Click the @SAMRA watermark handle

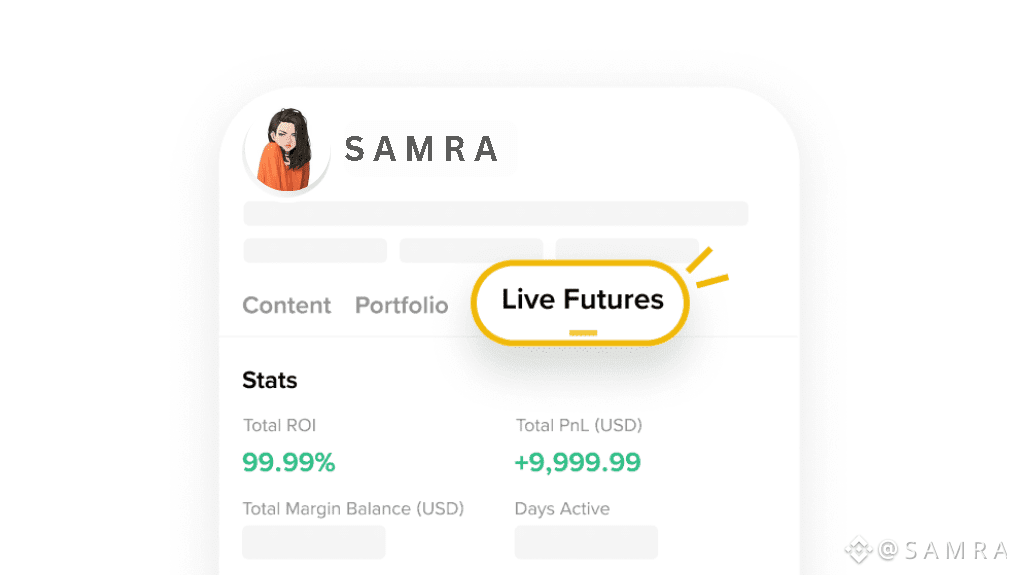[944, 549]
